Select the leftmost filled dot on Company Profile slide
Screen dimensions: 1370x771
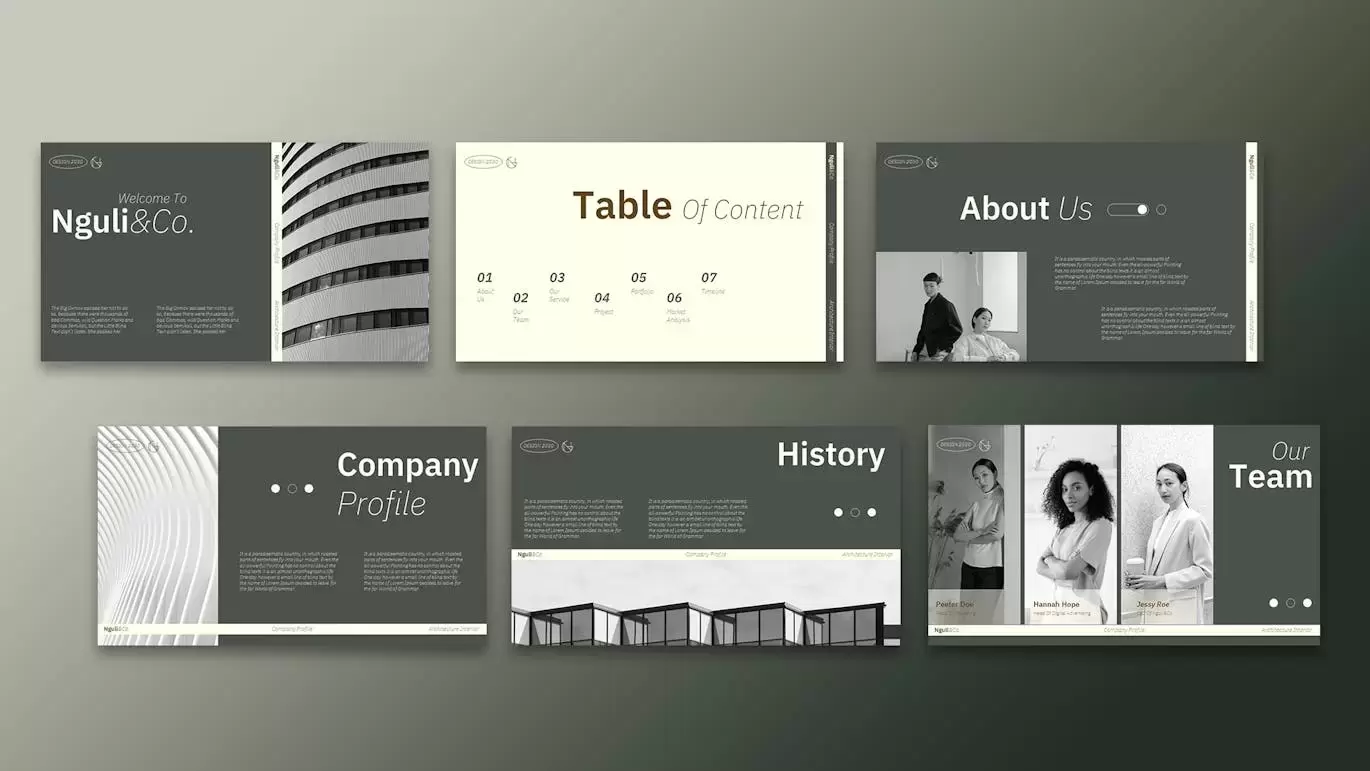[x=275, y=489]
